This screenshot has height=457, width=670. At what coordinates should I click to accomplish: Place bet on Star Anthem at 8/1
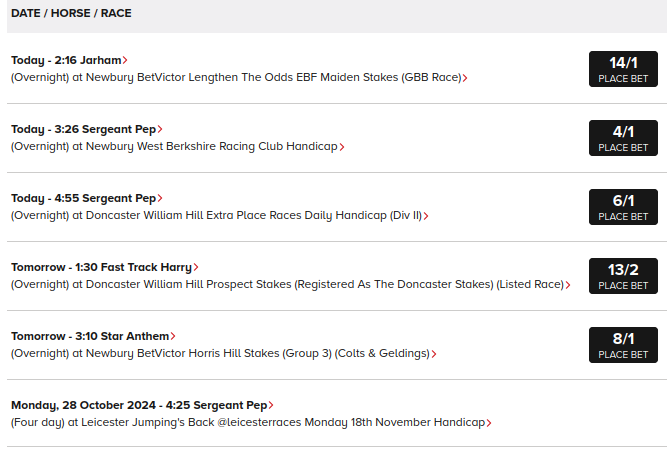point(623,345)
